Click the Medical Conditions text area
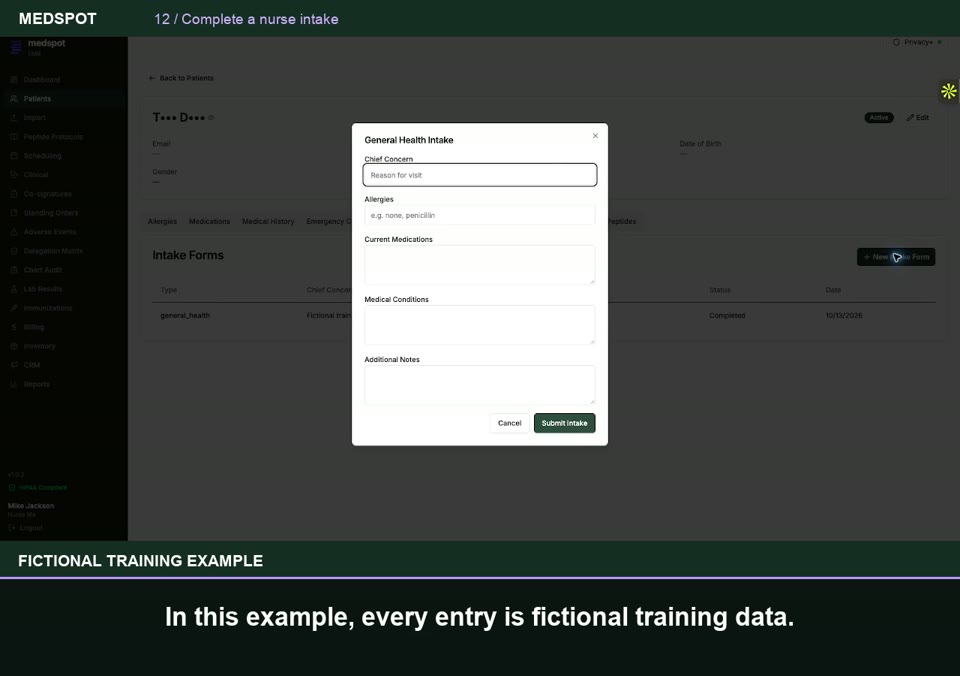The height and width of the screenshot is (676, 960). (480, 325)
